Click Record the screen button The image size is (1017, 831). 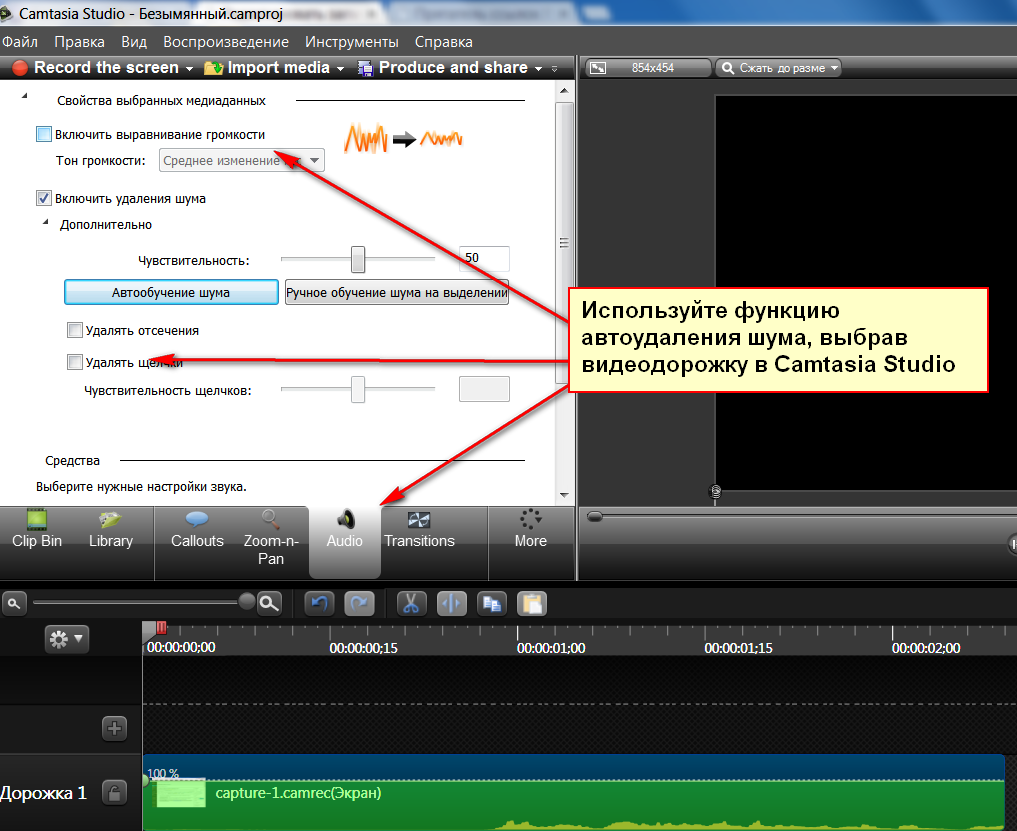(x=96, y=67)
